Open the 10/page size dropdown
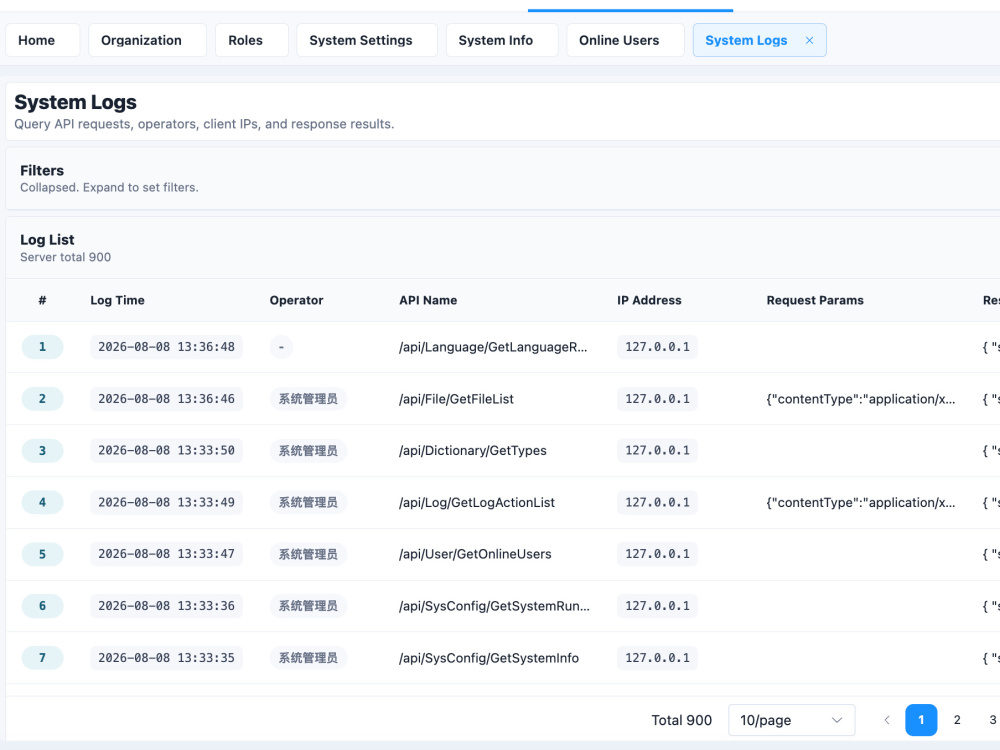This screenshot has width=1000, height=750. (791, 720)
